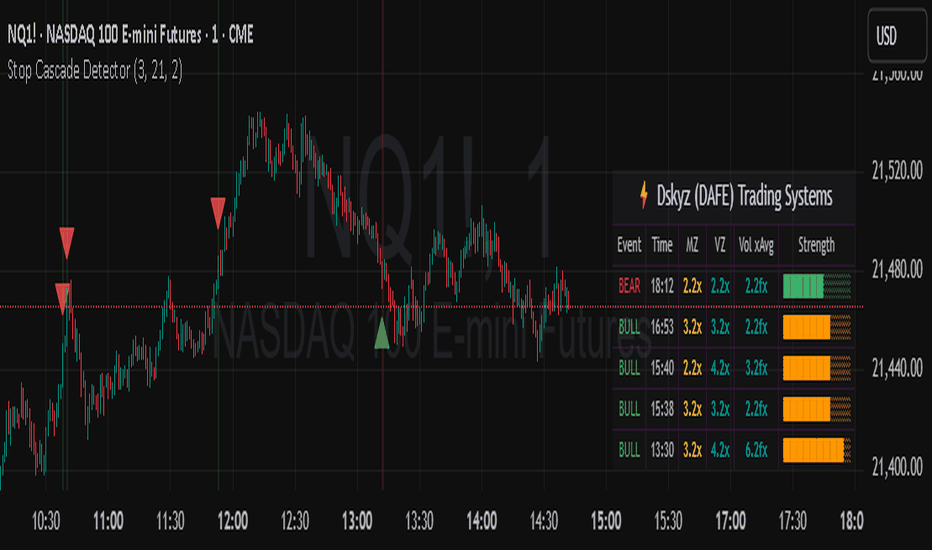
Task: Click the 13:30 time cell in the table
Action: tap(662, 450)
